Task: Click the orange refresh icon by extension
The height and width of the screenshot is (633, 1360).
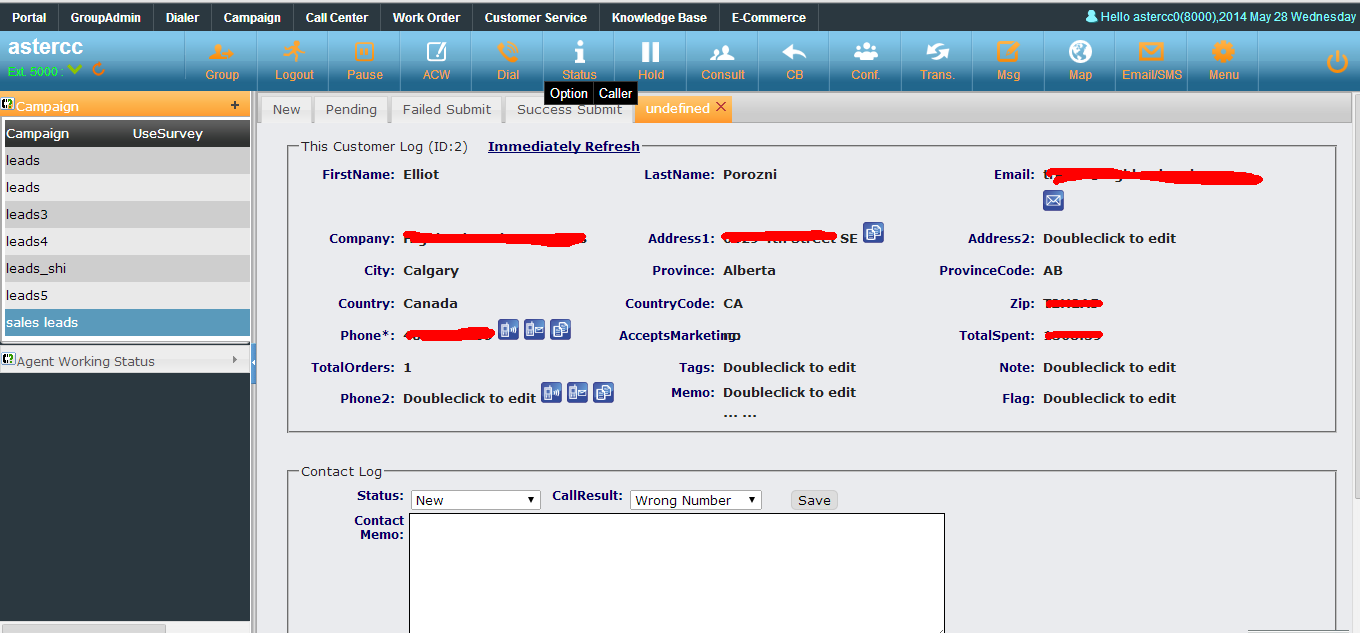Action: point(98,70)
